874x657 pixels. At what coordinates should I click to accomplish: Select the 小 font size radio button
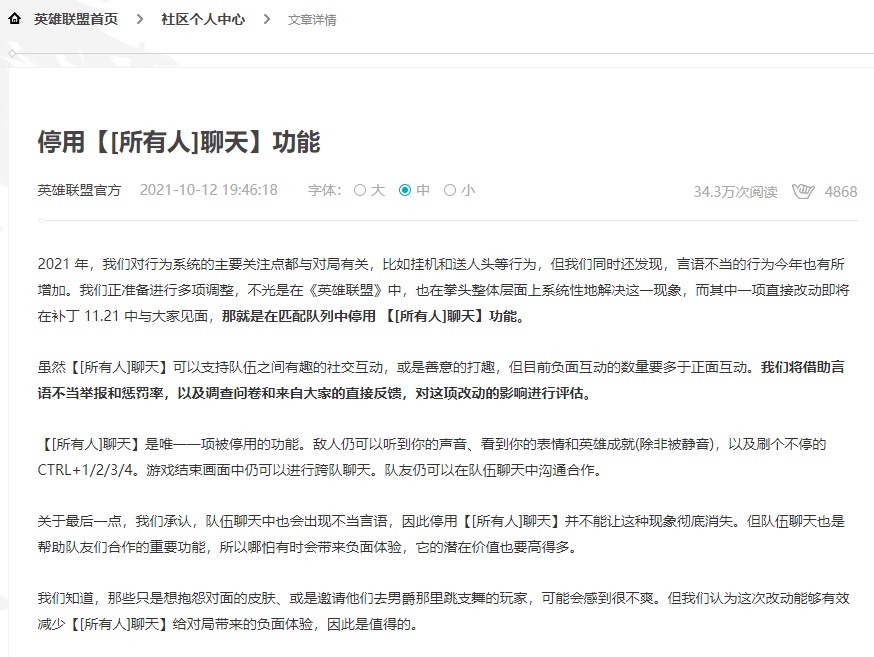tap(450, 191)
